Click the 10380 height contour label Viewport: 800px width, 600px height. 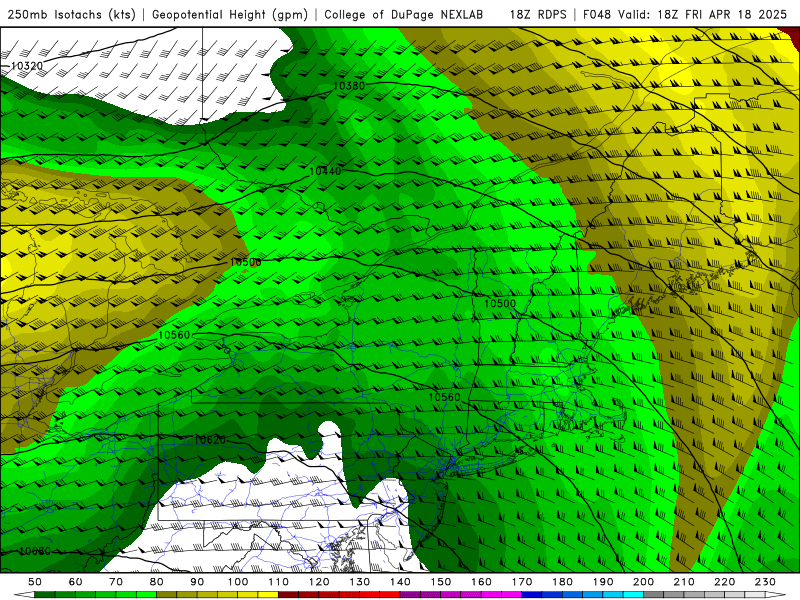(349, 86)
